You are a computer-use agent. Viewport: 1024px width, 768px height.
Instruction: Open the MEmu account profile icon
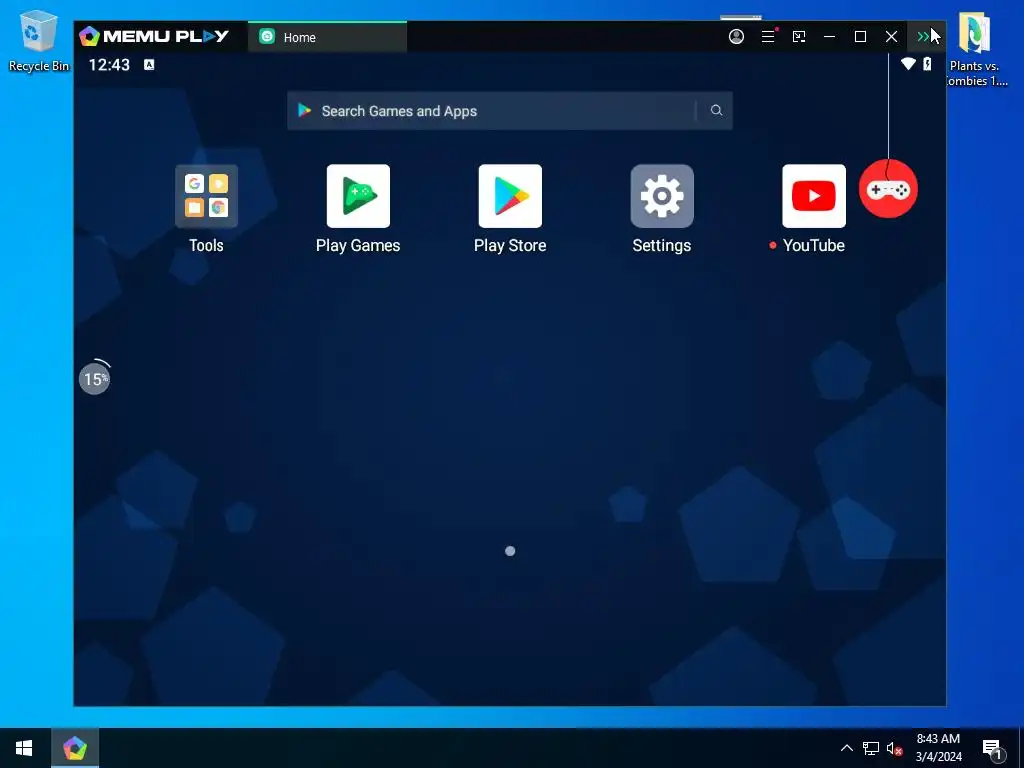point(736,37)
